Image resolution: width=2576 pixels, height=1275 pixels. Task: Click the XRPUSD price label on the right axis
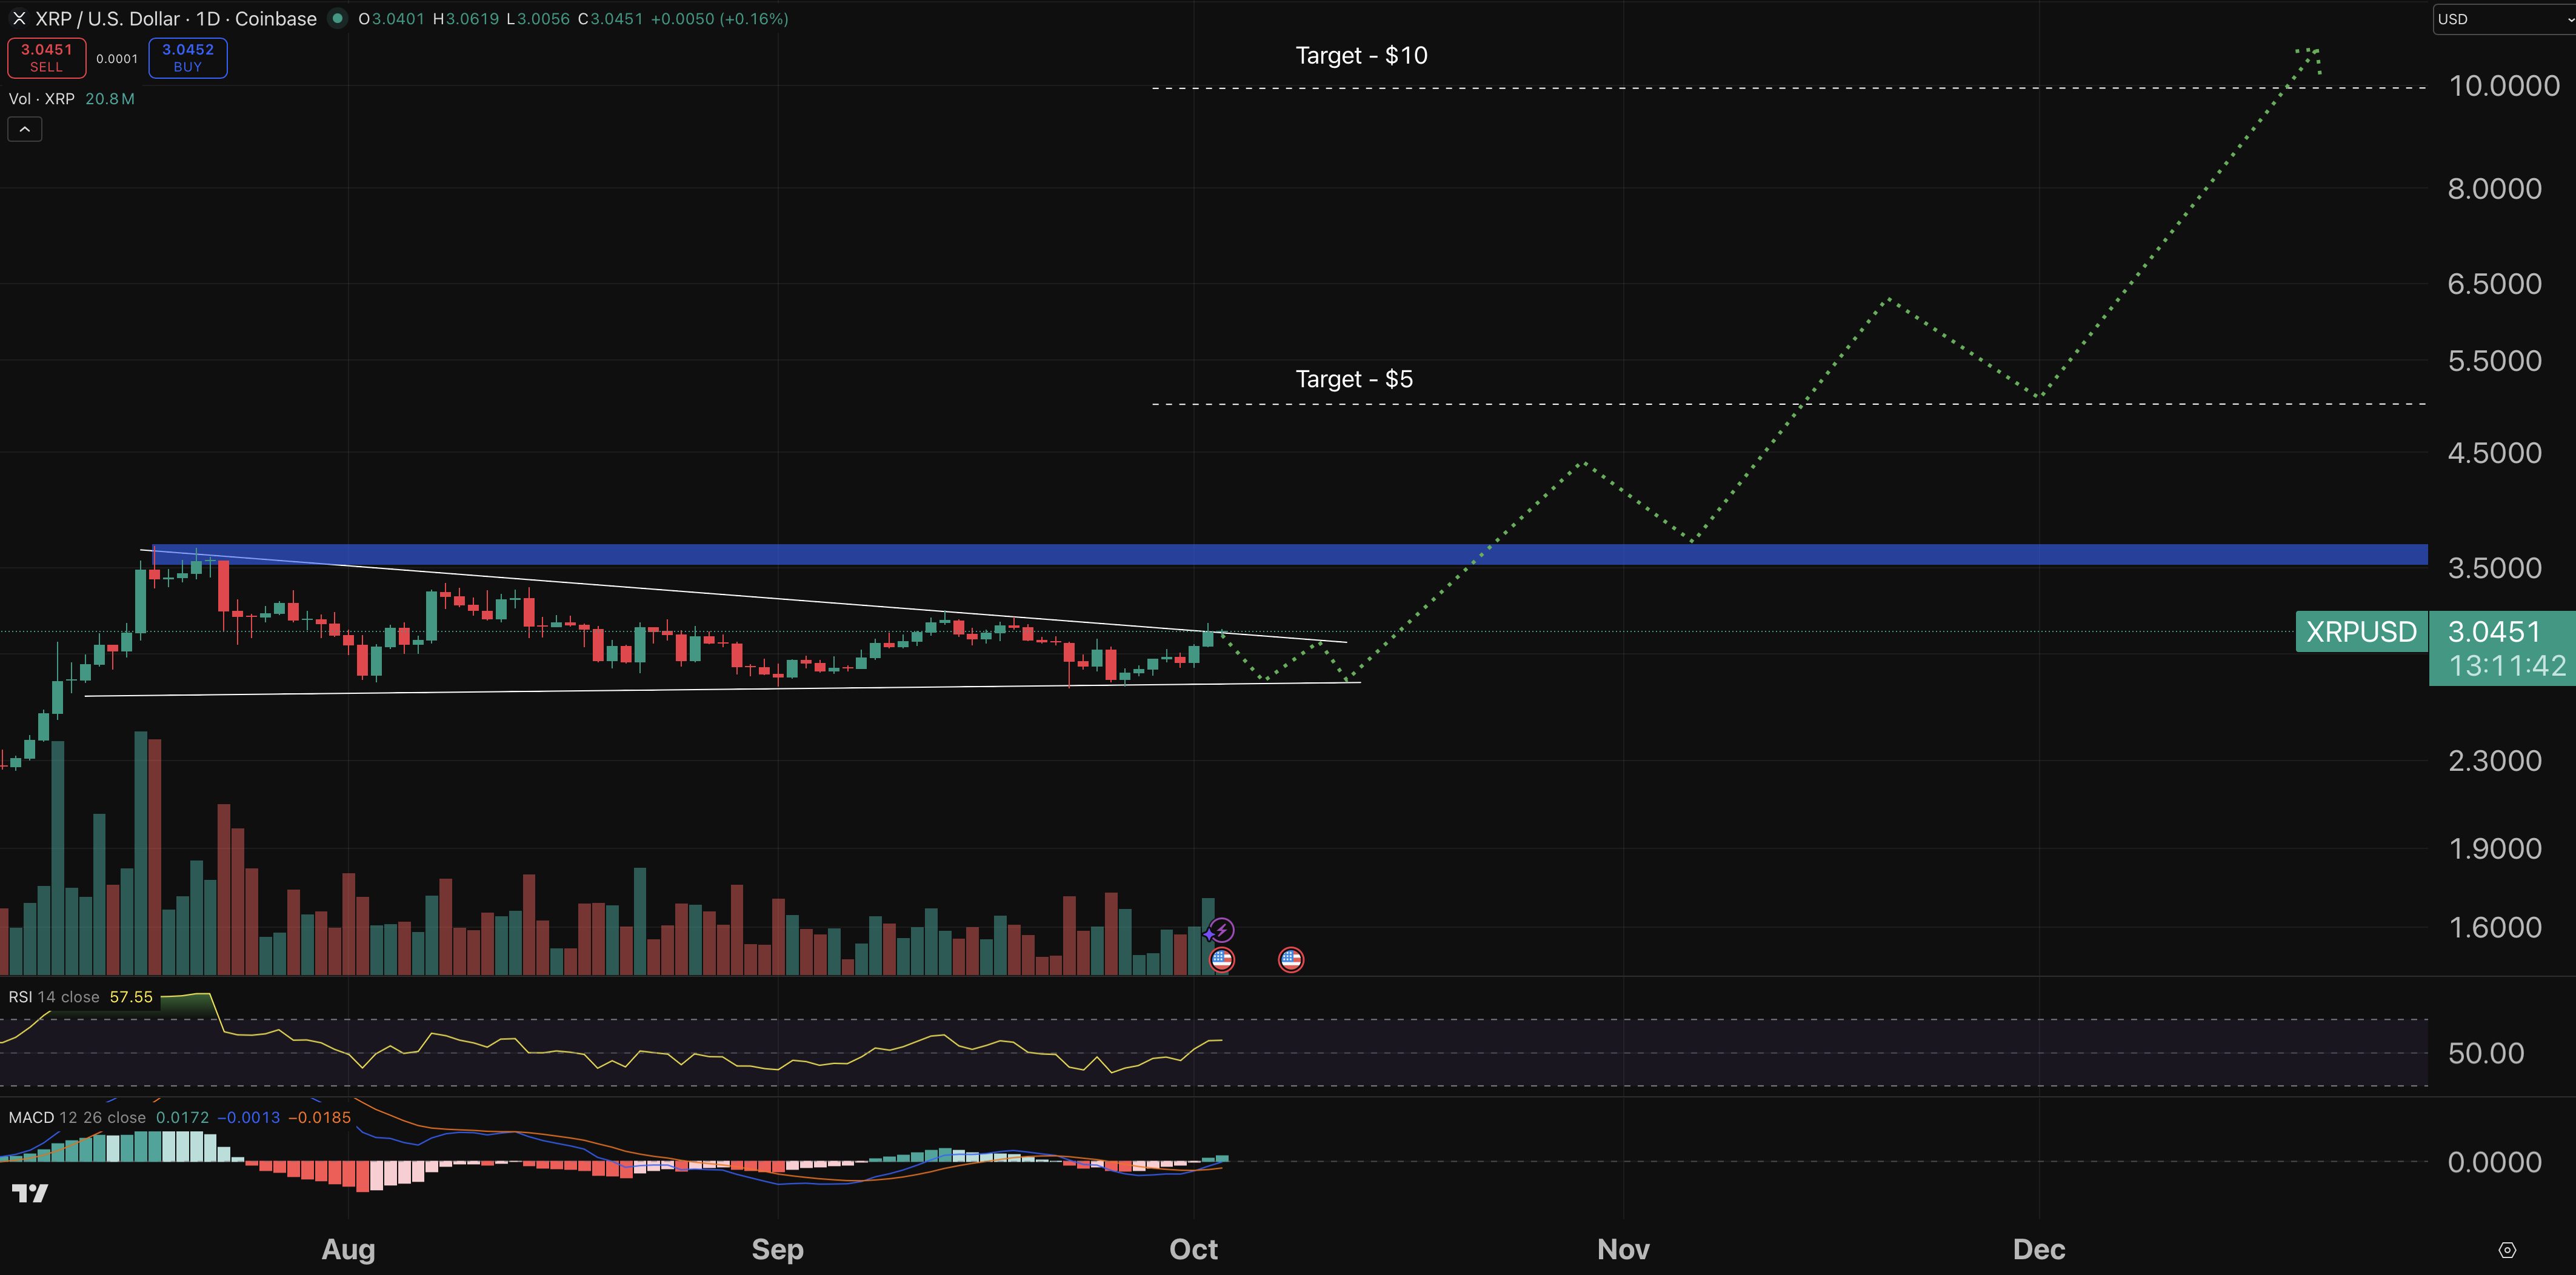(2361, 632)
